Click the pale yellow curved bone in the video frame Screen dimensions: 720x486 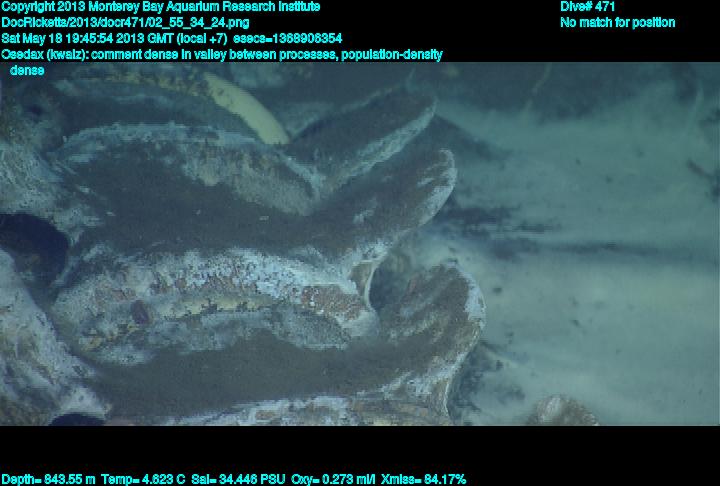[248, 108]
